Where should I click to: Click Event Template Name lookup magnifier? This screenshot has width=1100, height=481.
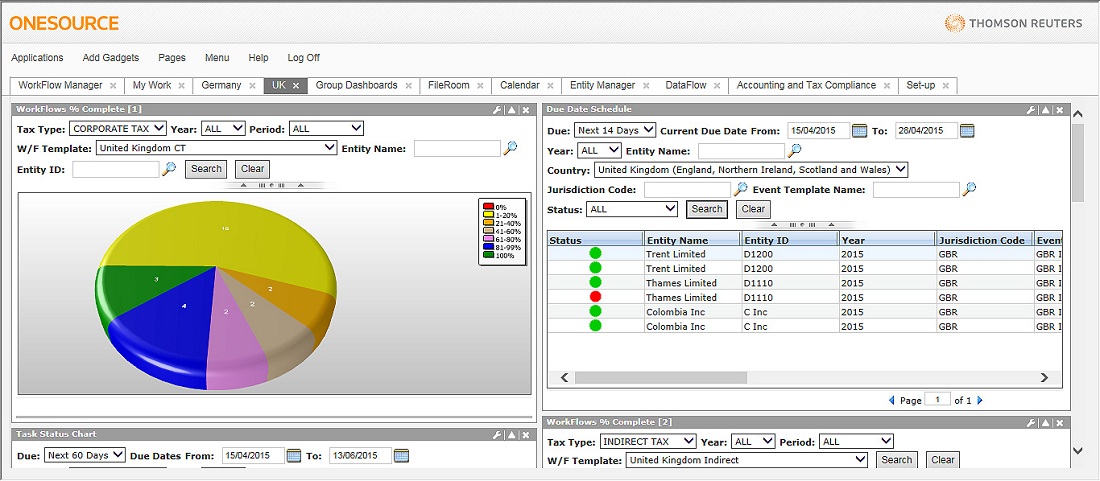969,189
